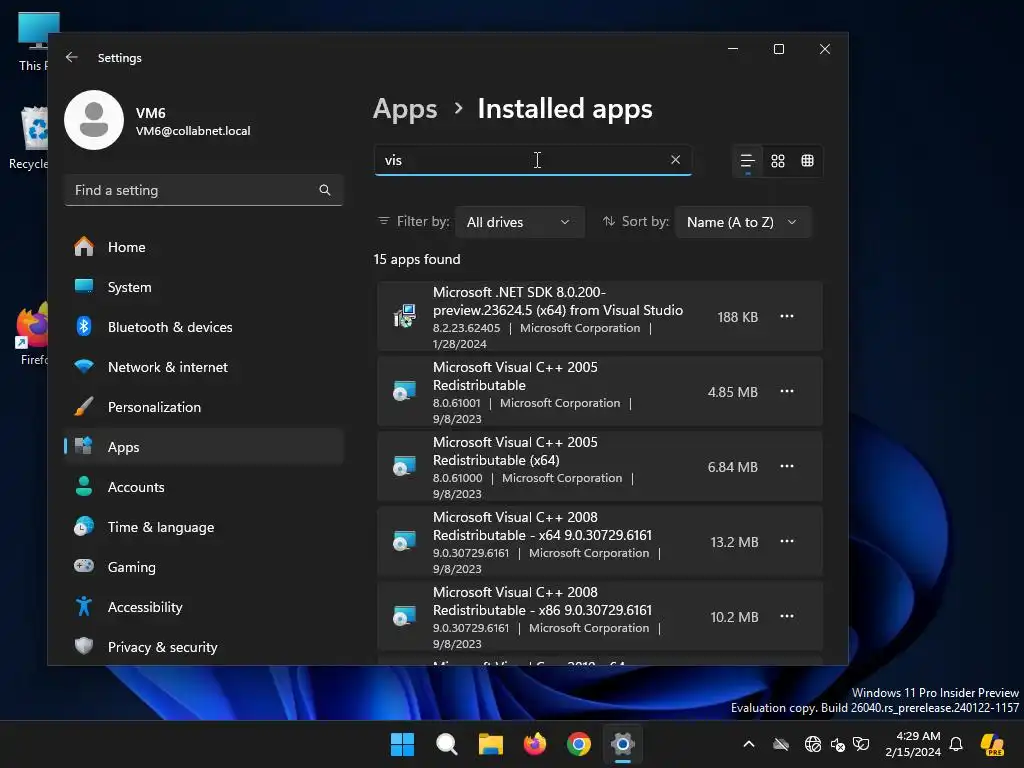Click the Network wifi icon in sidebar
Image resolution: width=1024 pixels, height=768 pixels.
point(84,367)
